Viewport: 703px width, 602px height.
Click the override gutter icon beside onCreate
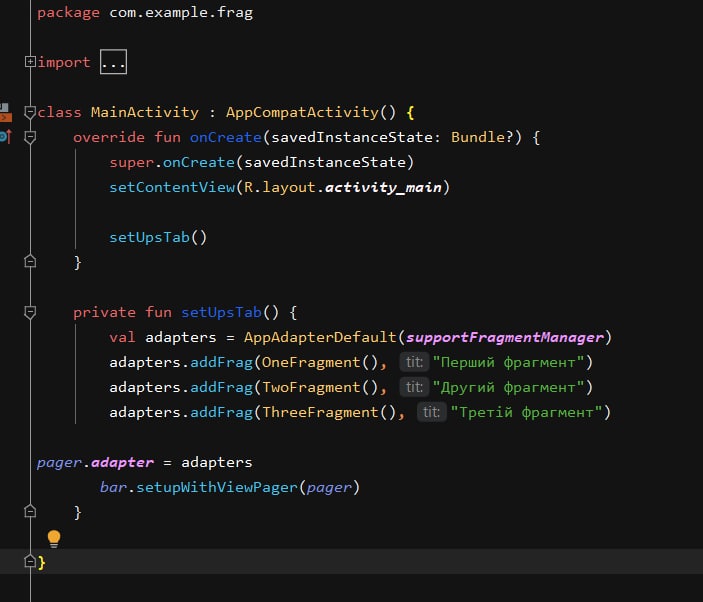click(x=6, y=136)
